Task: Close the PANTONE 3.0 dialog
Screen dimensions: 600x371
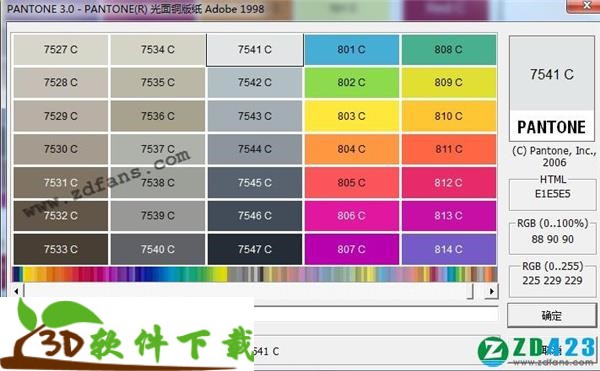Action: (x=586, y=5)
